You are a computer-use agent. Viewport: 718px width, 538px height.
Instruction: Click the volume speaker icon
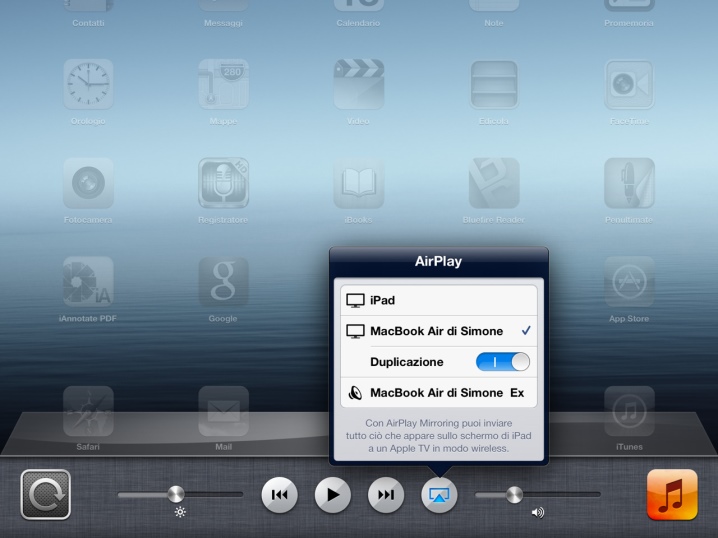click(x=538, y=512)
